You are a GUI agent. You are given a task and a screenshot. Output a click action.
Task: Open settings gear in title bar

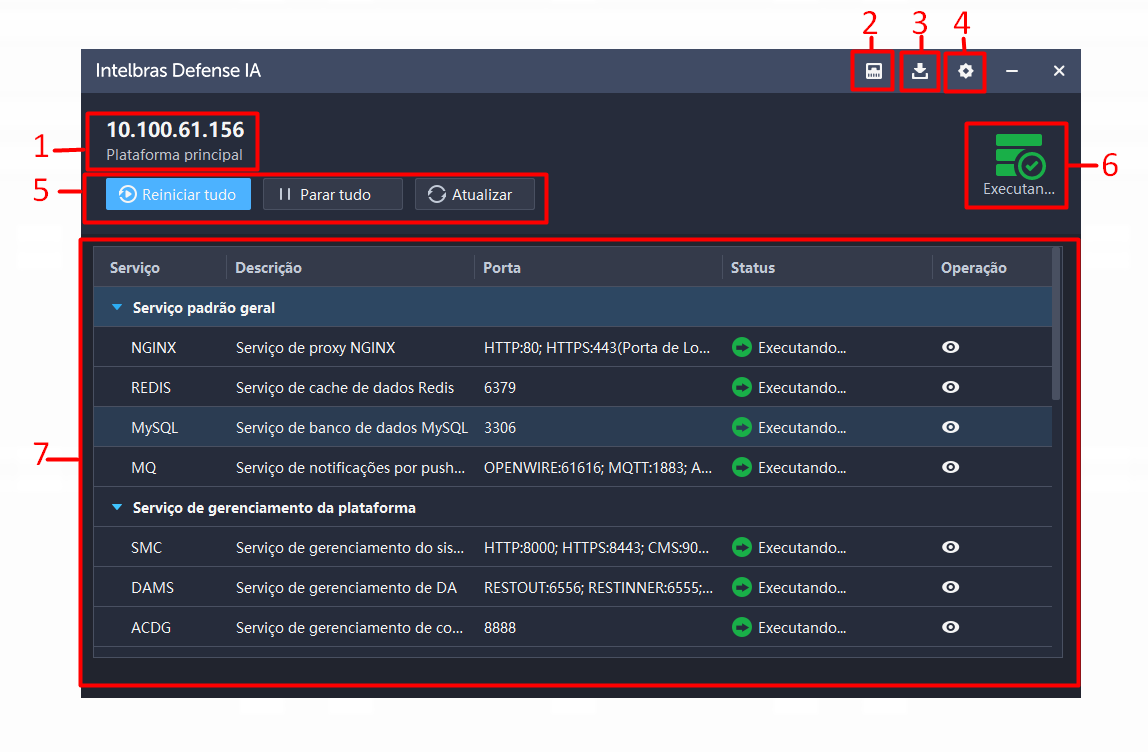pyautogui.click(x=966, y=71)
